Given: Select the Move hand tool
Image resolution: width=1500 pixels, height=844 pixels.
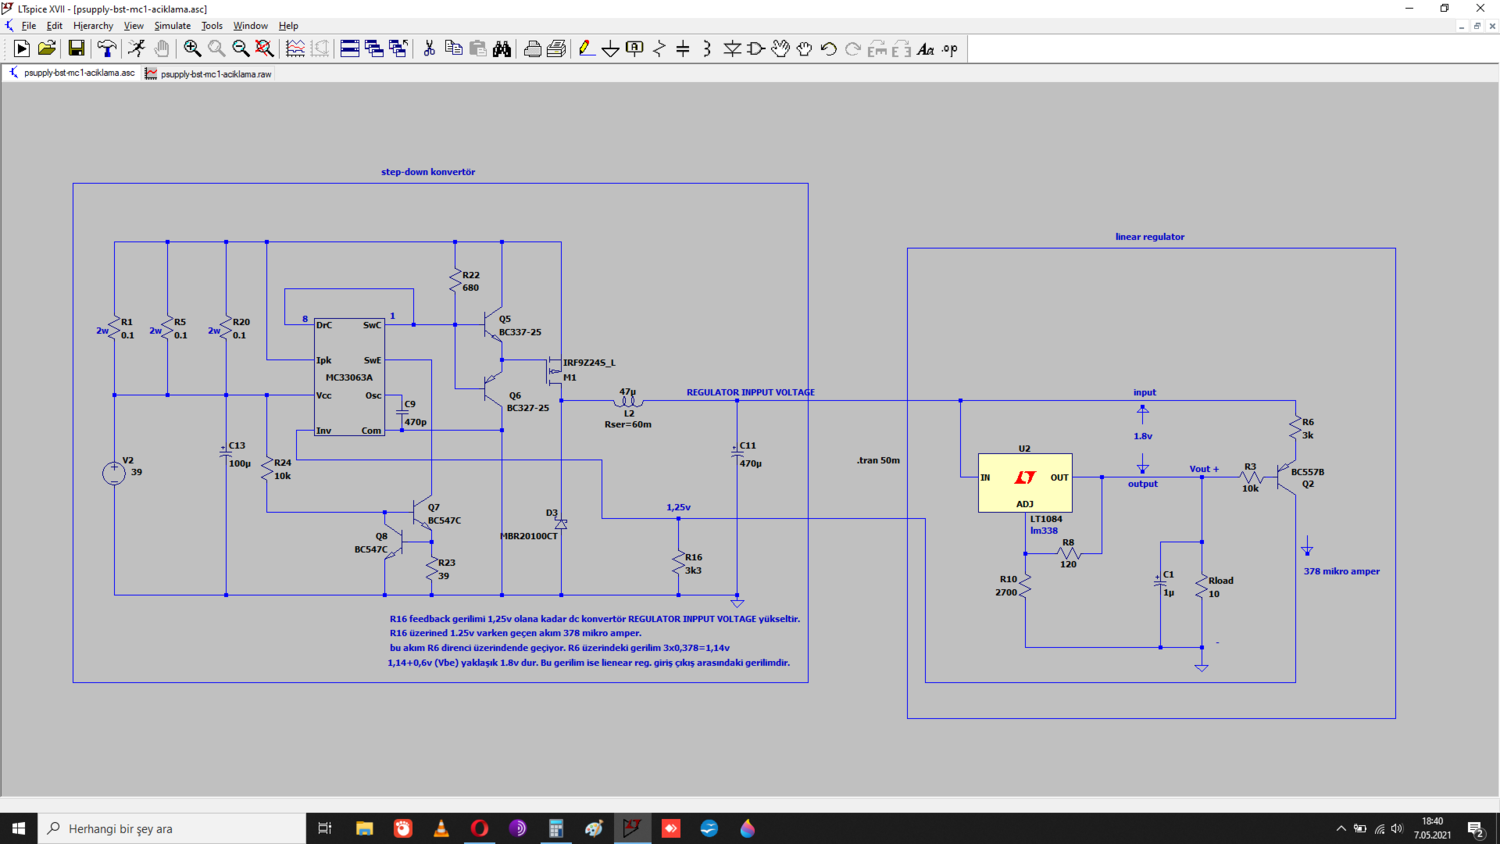Looking at the screenshot, I should (x=780, y=49).
